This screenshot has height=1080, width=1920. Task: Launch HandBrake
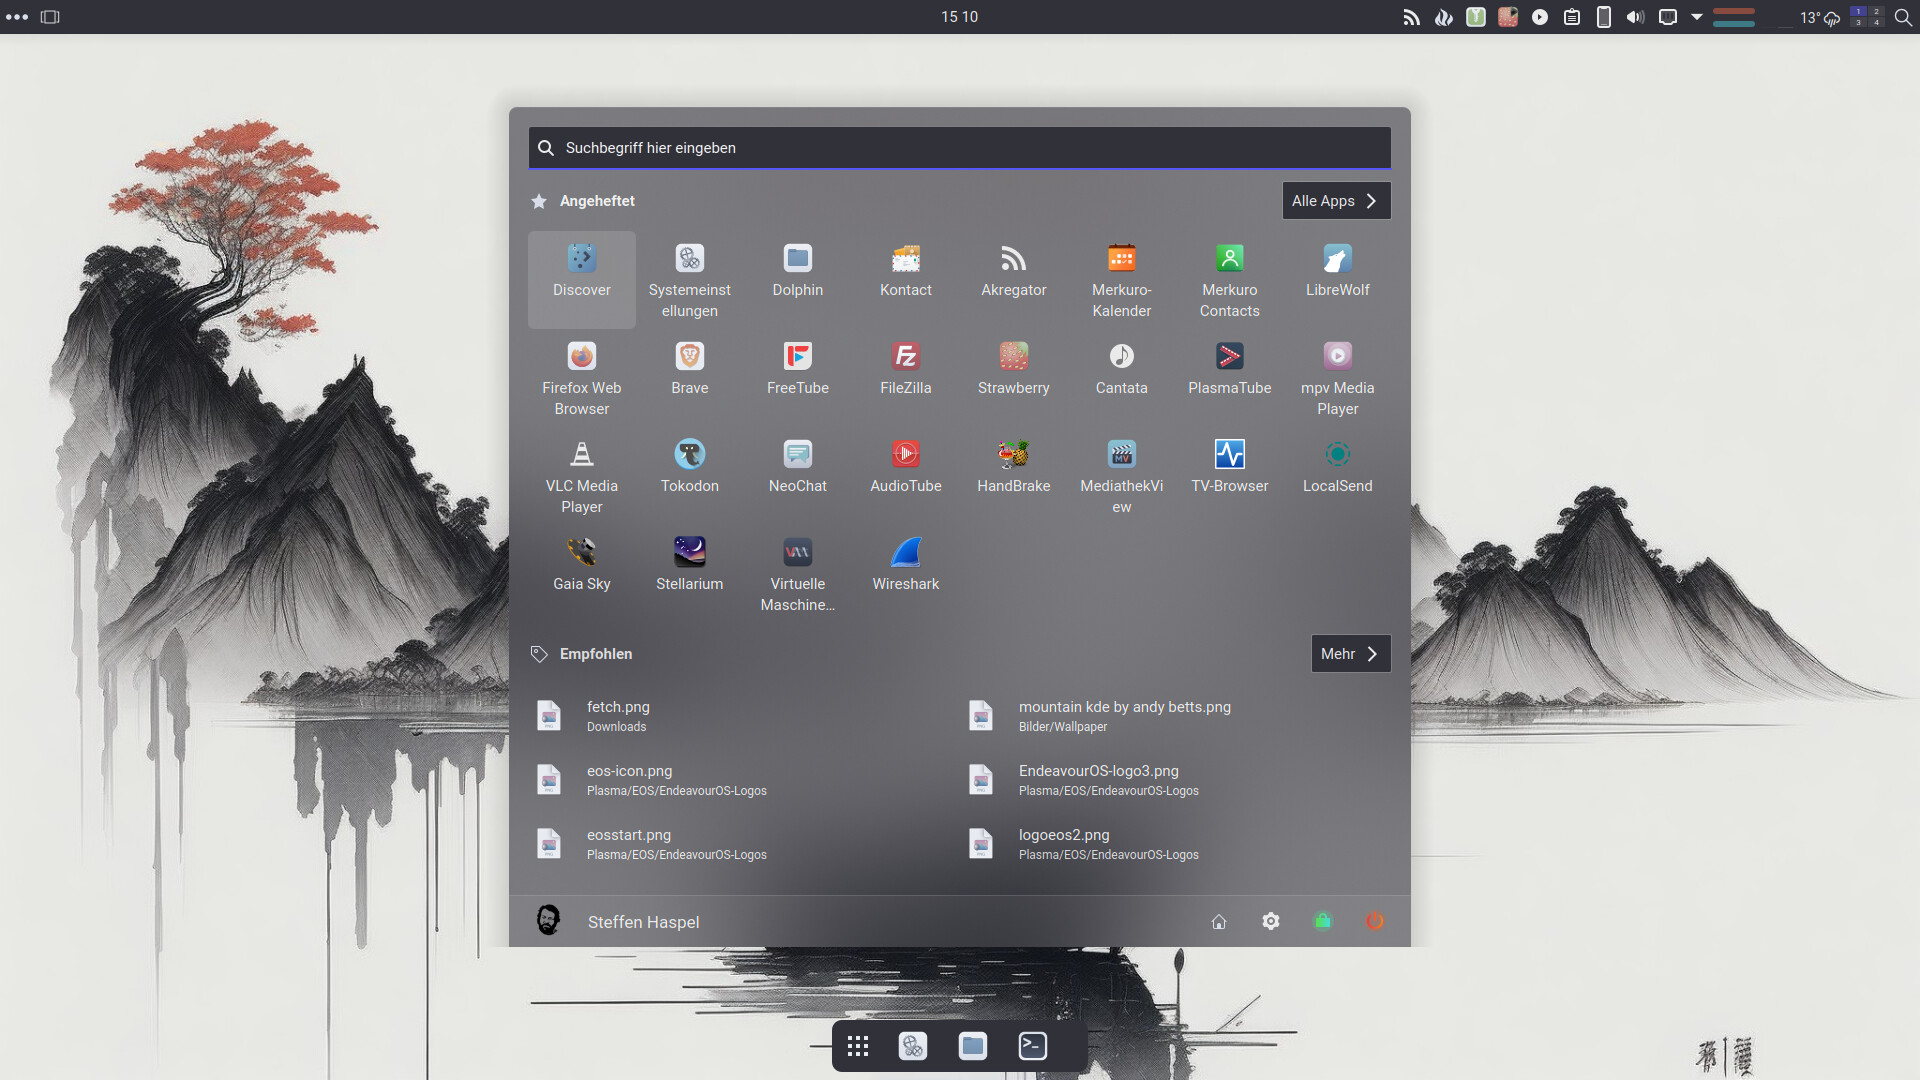[x=1013, y=466]
